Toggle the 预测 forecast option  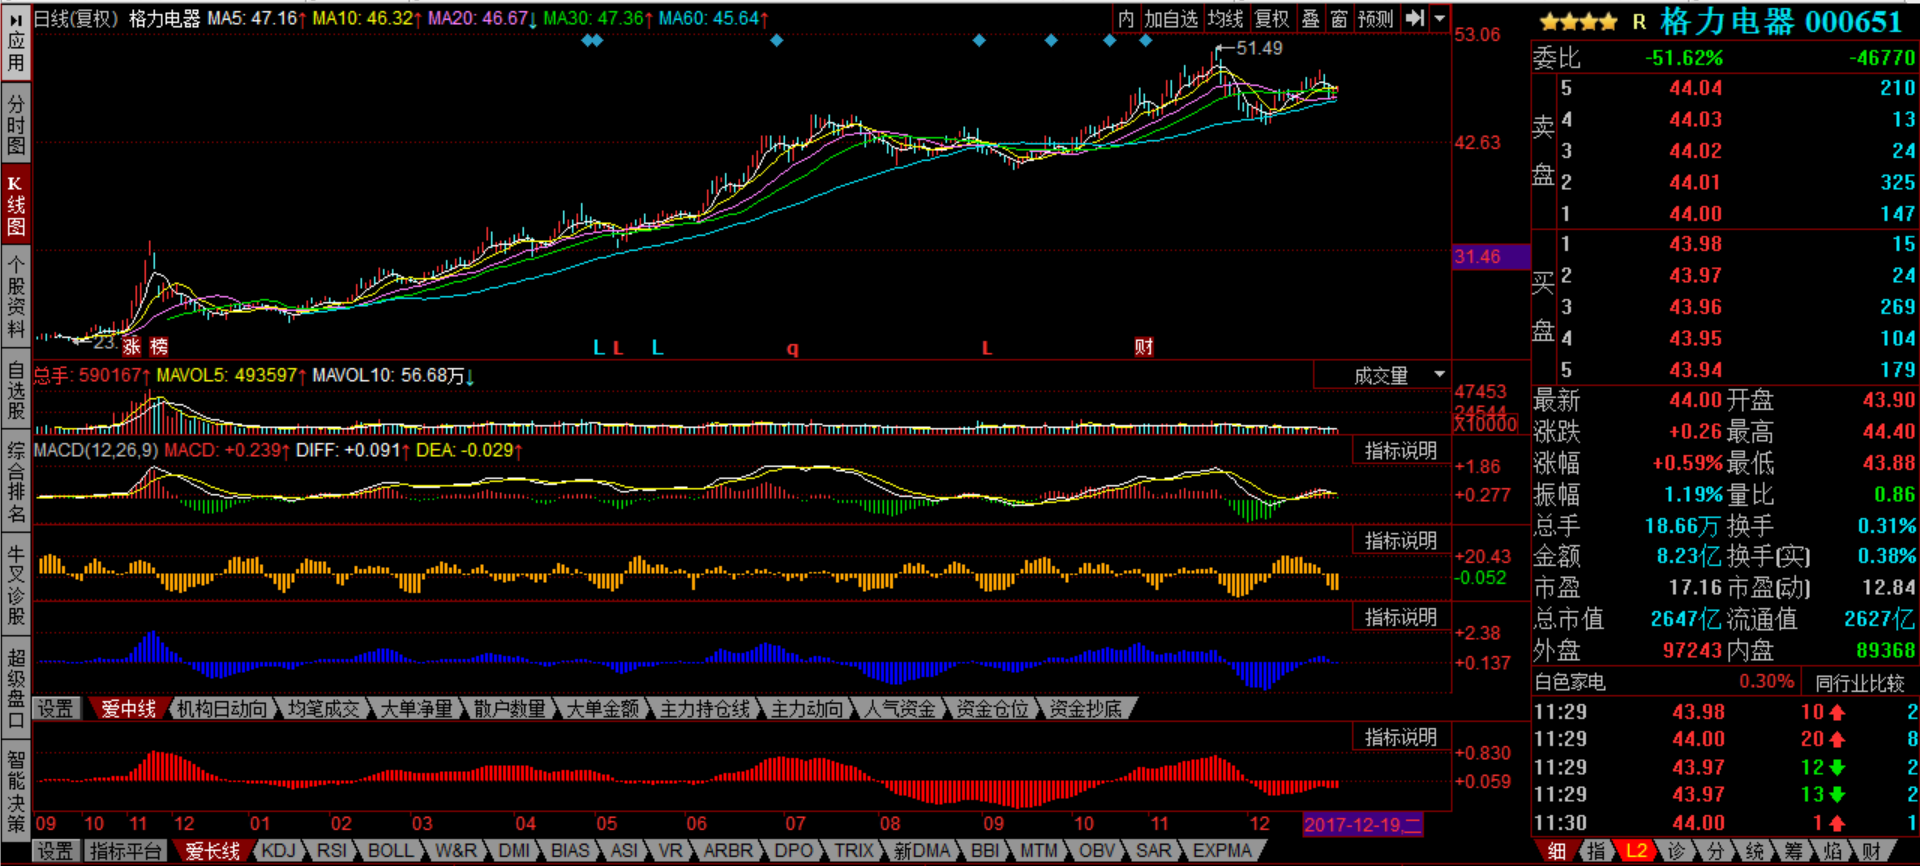pos(1375,19)
